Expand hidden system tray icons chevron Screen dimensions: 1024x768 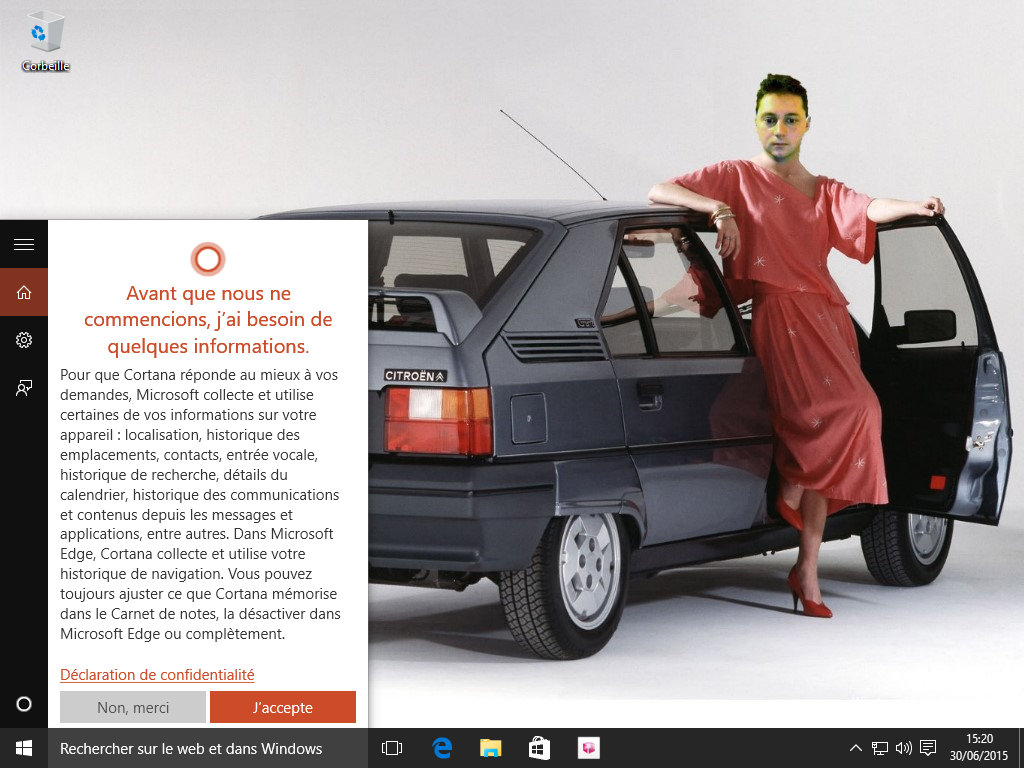(x=856, y=748)
